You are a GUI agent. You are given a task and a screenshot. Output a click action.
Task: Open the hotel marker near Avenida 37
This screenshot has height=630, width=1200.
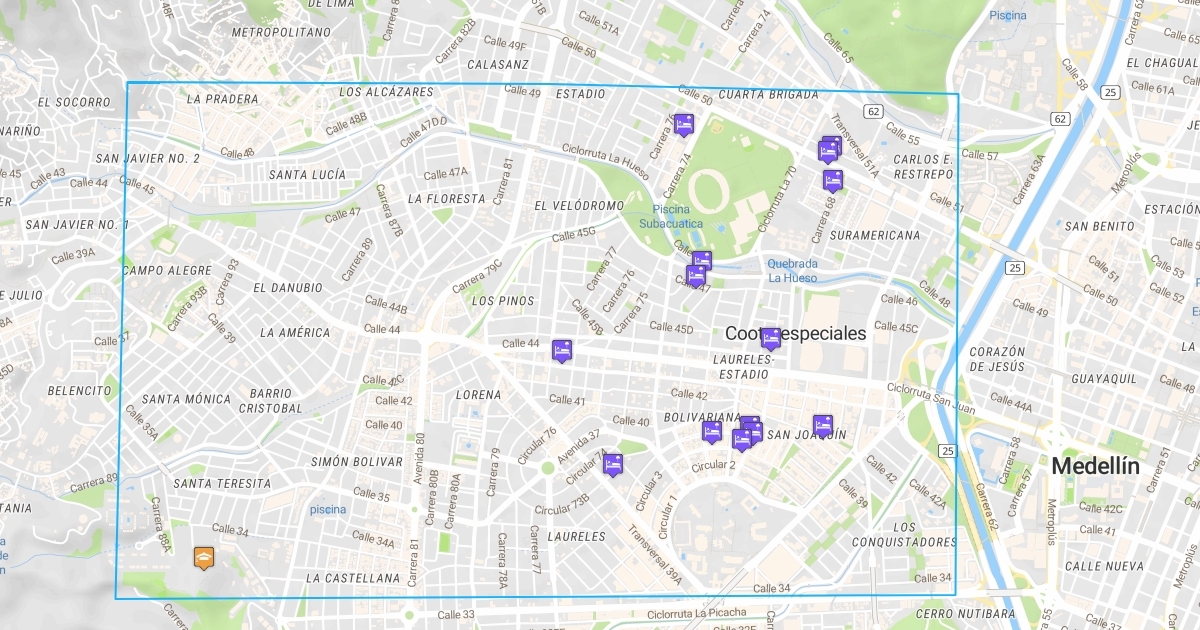point(613,463)
